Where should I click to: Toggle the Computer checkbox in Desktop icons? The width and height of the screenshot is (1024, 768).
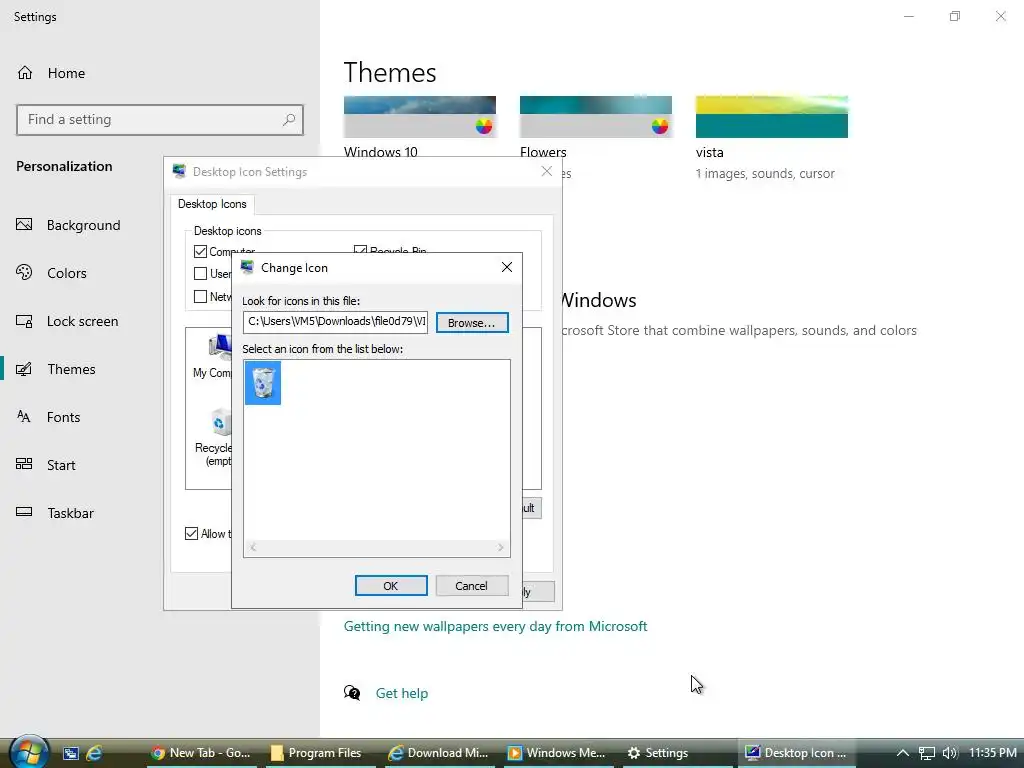200,251
